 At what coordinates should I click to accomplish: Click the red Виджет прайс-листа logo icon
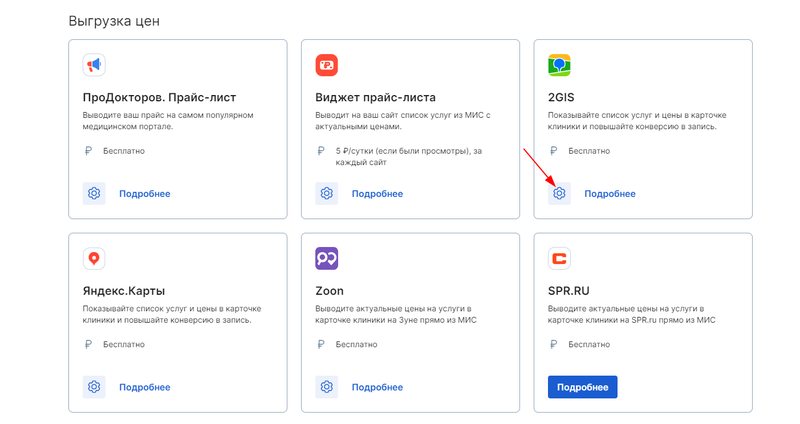coord(327,65)
